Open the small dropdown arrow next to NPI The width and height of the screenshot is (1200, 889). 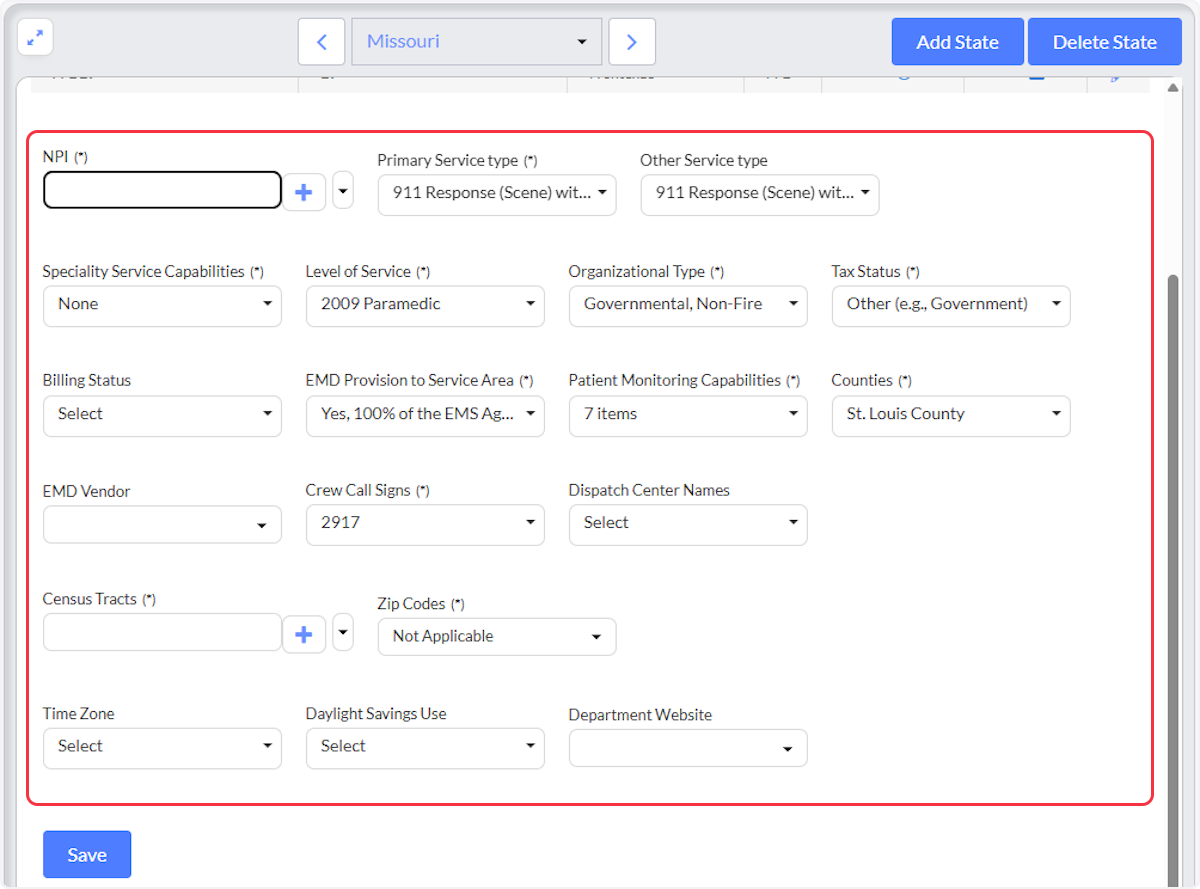[x=343, y=190]
